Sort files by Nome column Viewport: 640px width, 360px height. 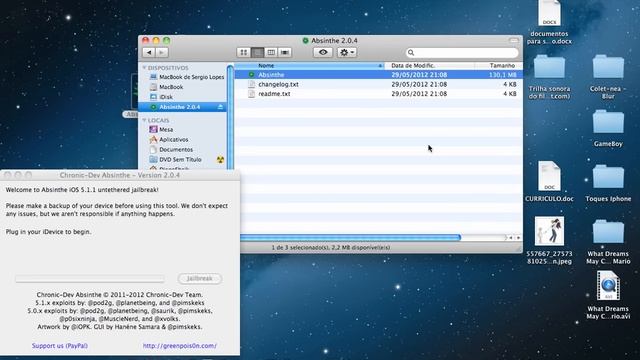[309, 66]
